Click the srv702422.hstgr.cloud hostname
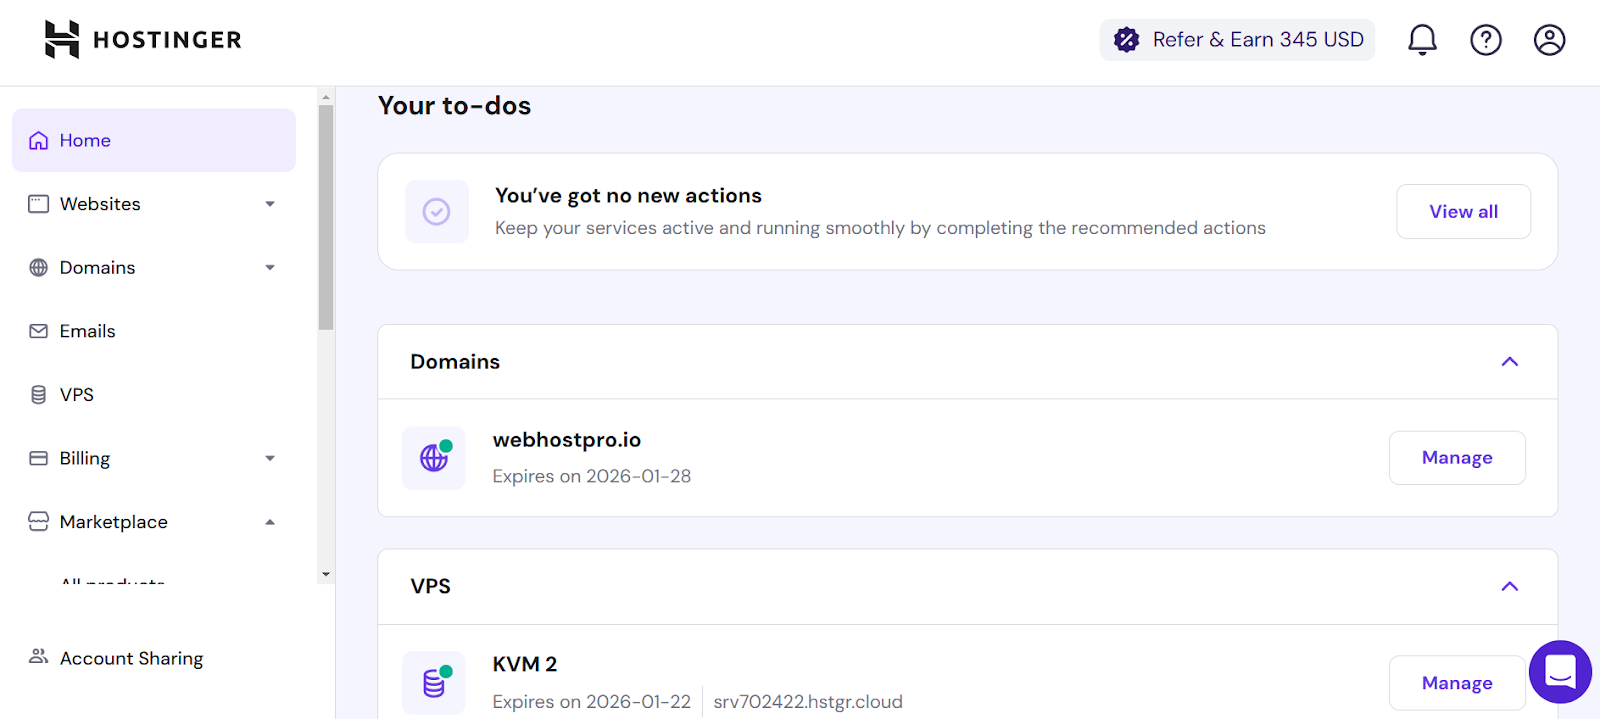This screenshot has height=719, width=1600. tap(808, 702)
